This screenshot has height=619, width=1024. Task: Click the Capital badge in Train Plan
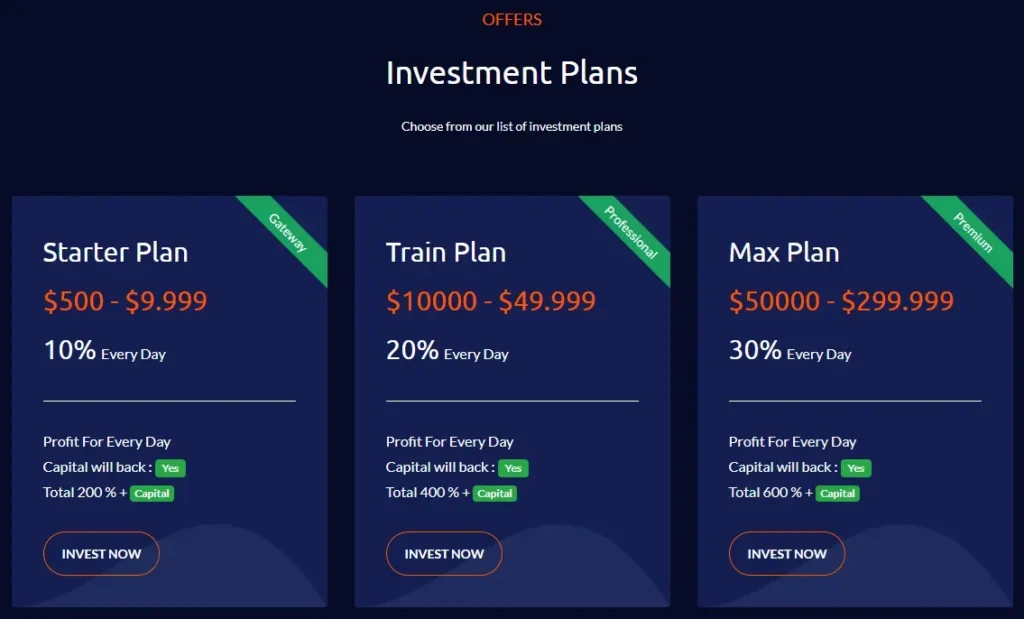click(x=495, y=493)
